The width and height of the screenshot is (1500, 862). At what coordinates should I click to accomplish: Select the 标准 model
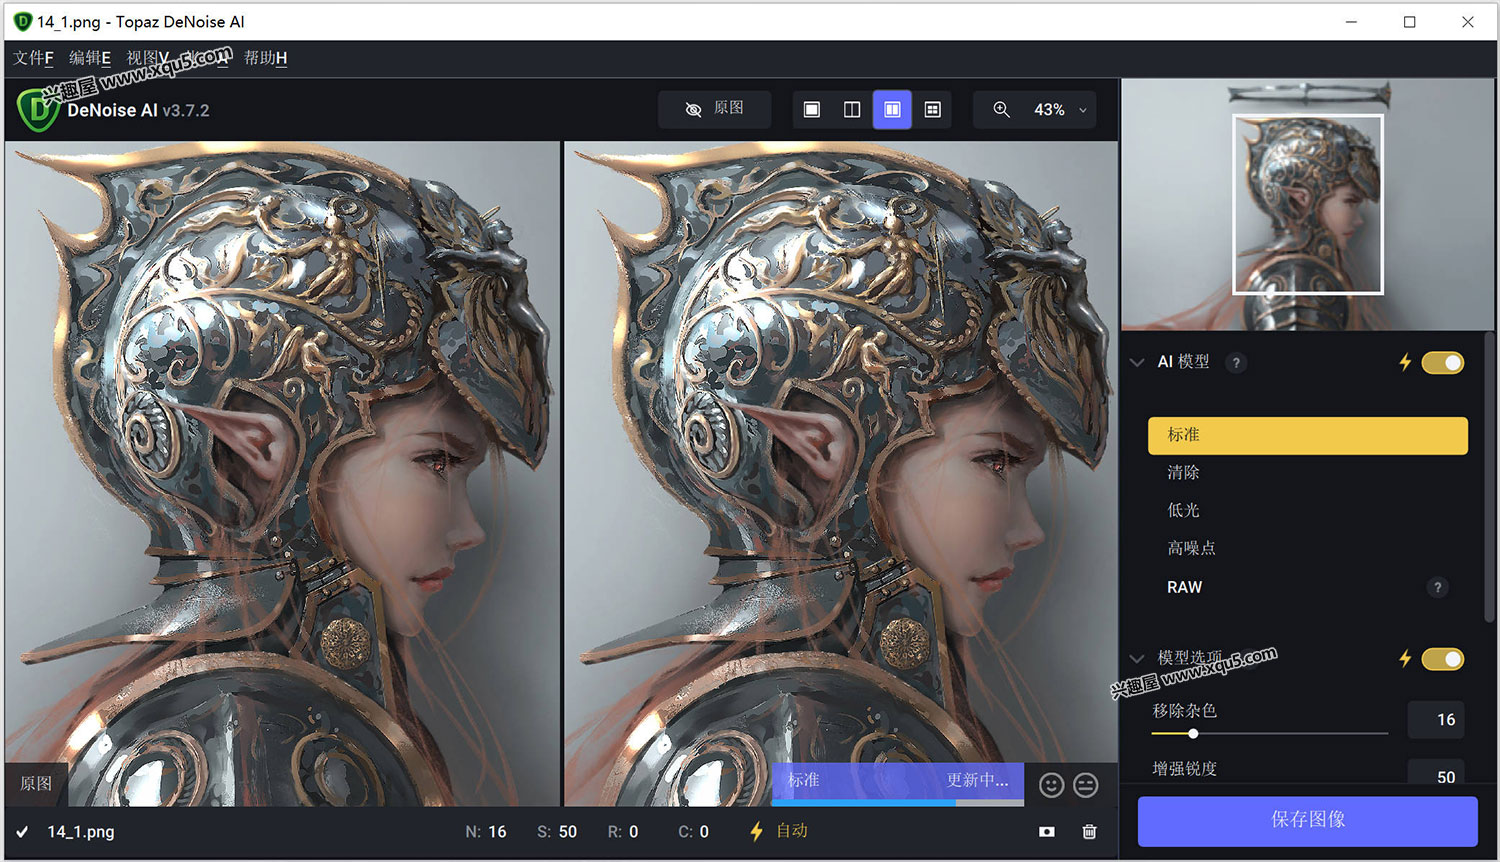coord(1308,435)
